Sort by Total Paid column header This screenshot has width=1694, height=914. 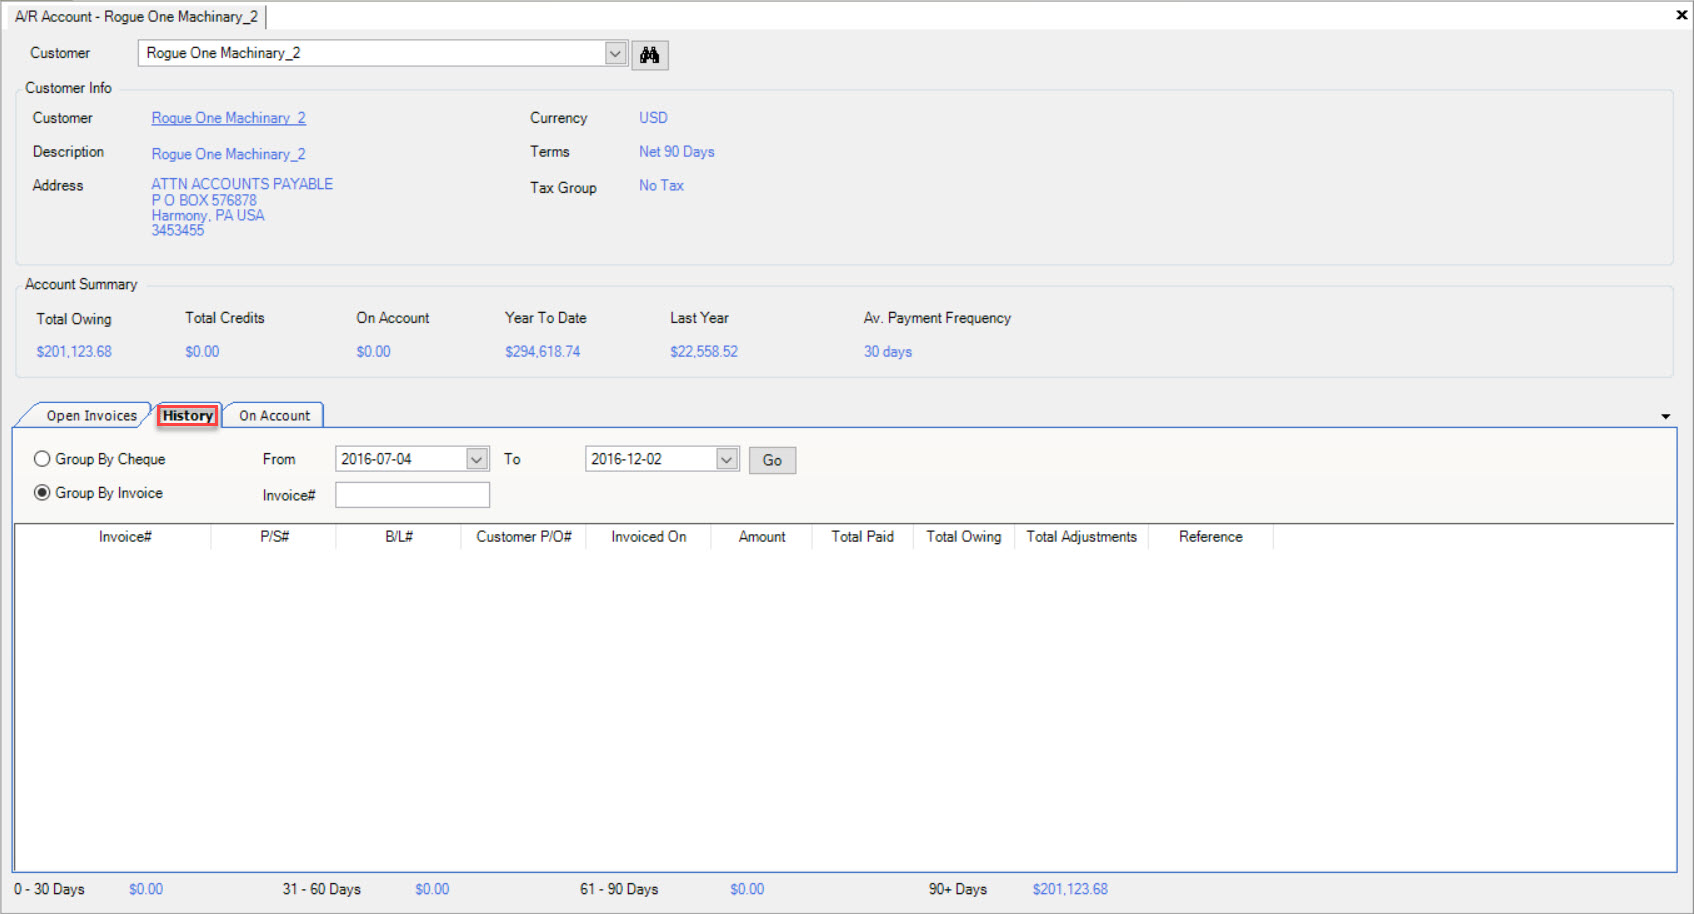point(863,537)
